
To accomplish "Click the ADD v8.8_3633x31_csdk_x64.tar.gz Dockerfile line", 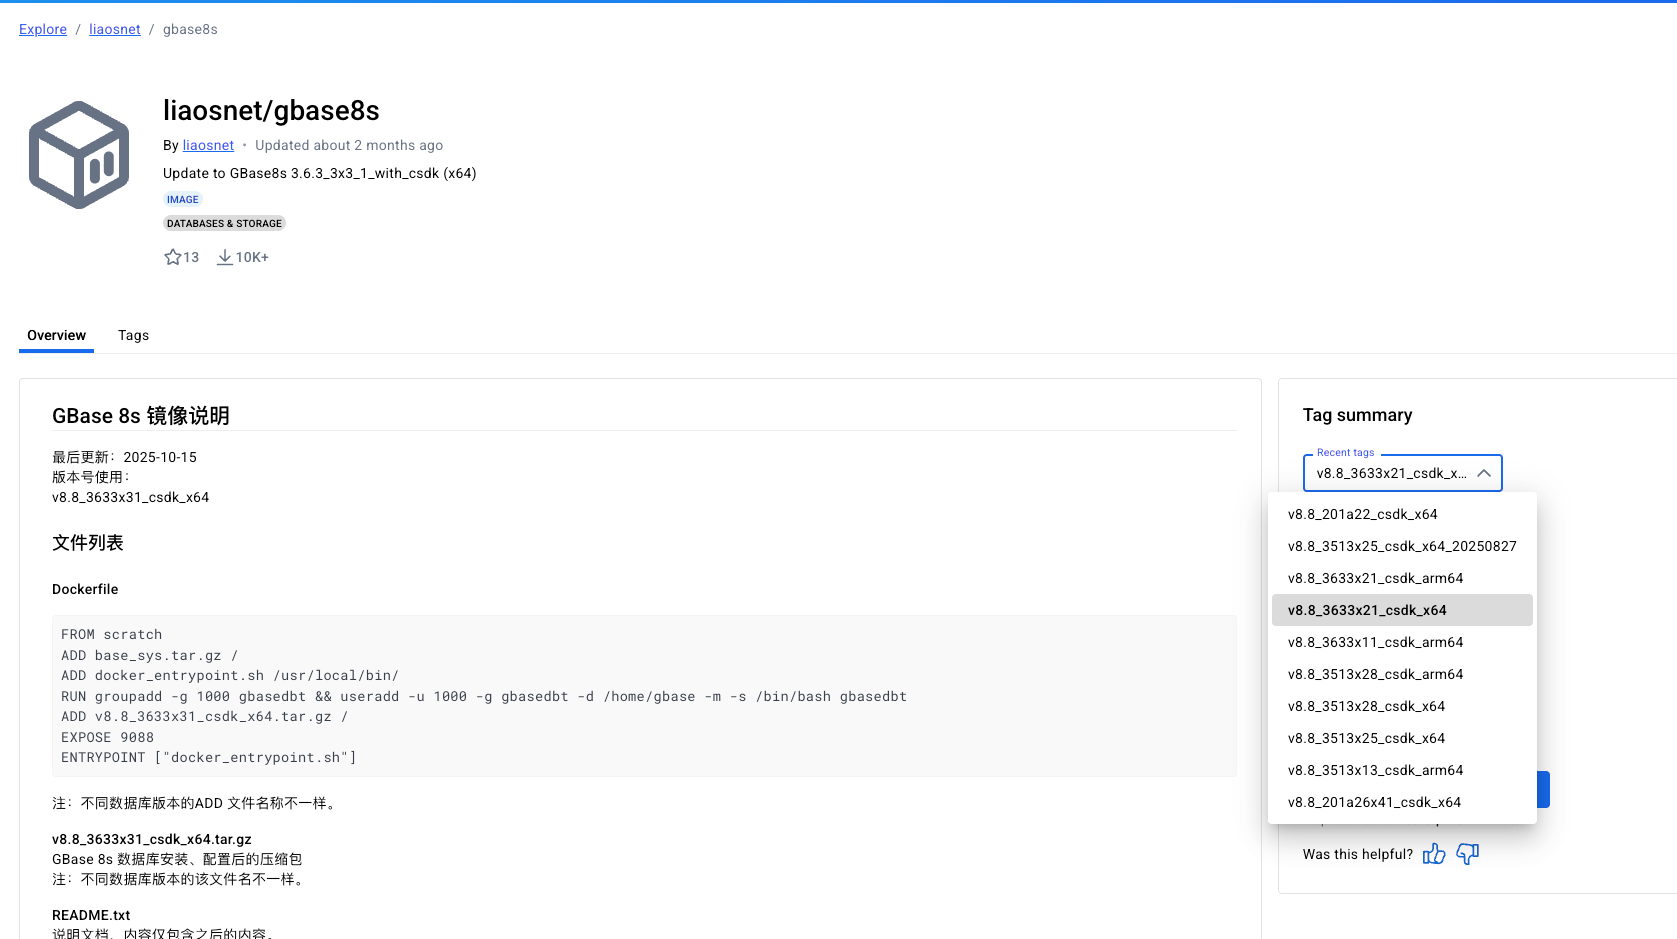I will (205, 716).
